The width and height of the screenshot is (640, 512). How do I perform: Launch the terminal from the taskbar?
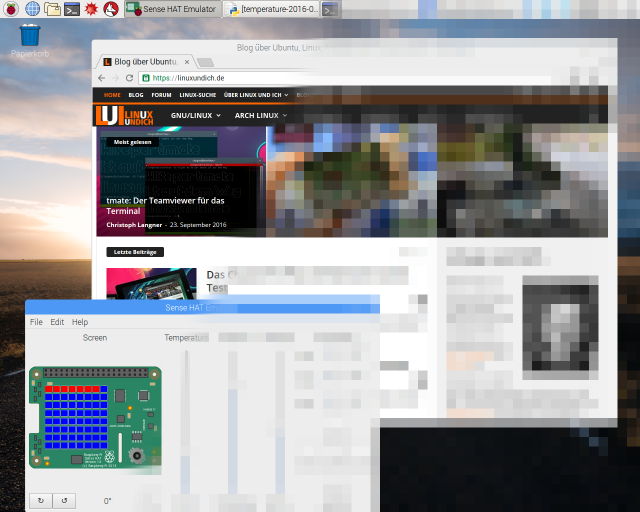pyautogui.click(x=72, y=9)
